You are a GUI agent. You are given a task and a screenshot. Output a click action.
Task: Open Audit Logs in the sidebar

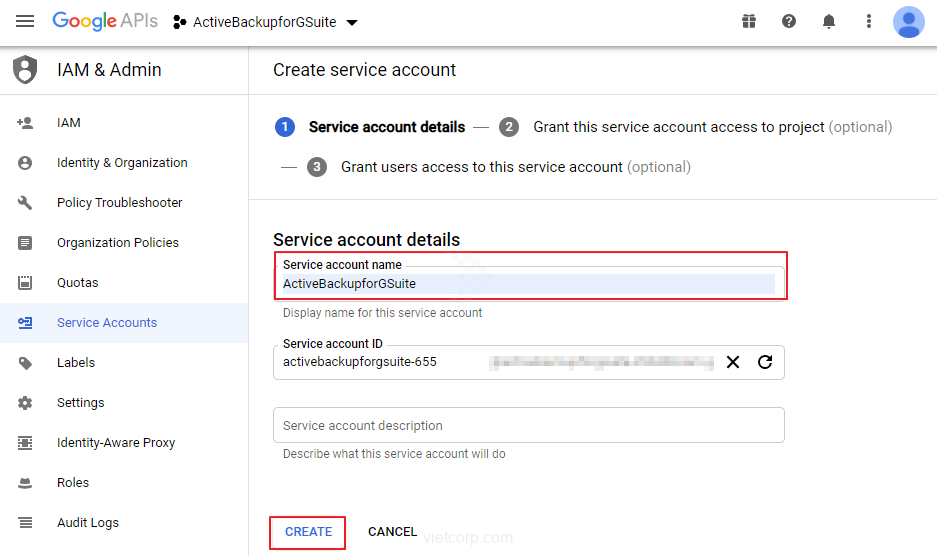click(x=88, y=523)
